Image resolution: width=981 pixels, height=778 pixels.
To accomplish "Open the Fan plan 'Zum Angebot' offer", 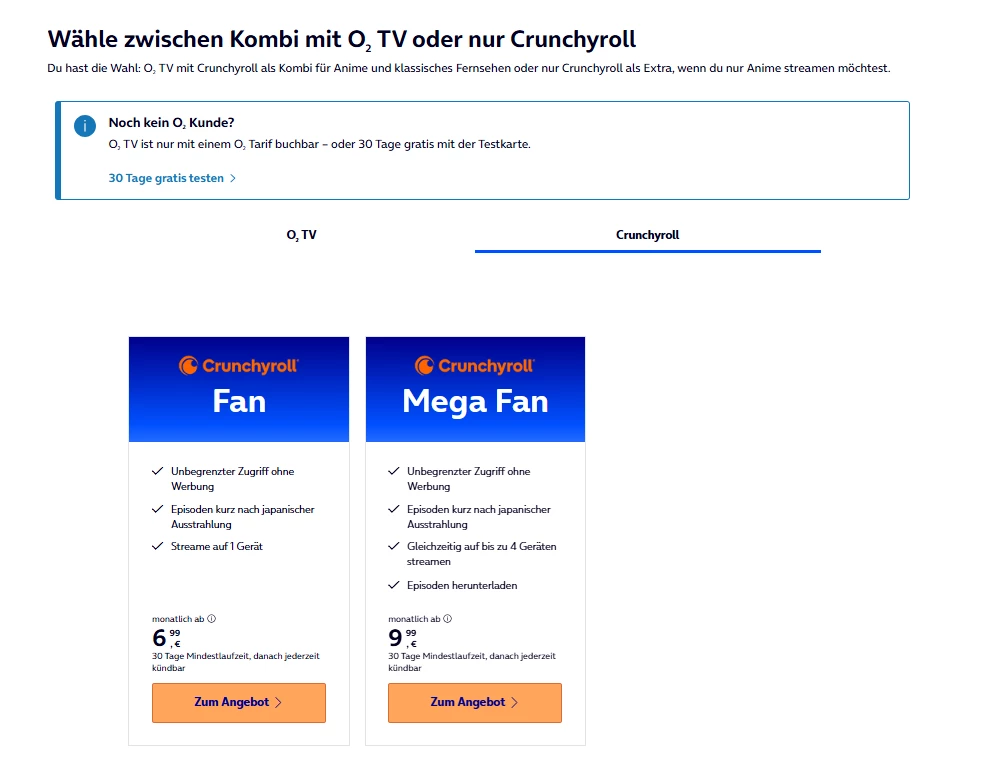I will click(x=238, y=703).
